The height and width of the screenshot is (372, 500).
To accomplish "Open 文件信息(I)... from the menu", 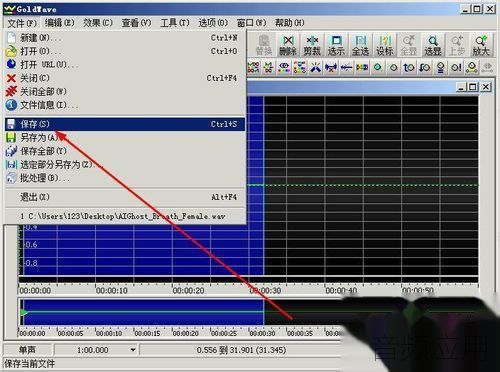I will pos(125,105).
